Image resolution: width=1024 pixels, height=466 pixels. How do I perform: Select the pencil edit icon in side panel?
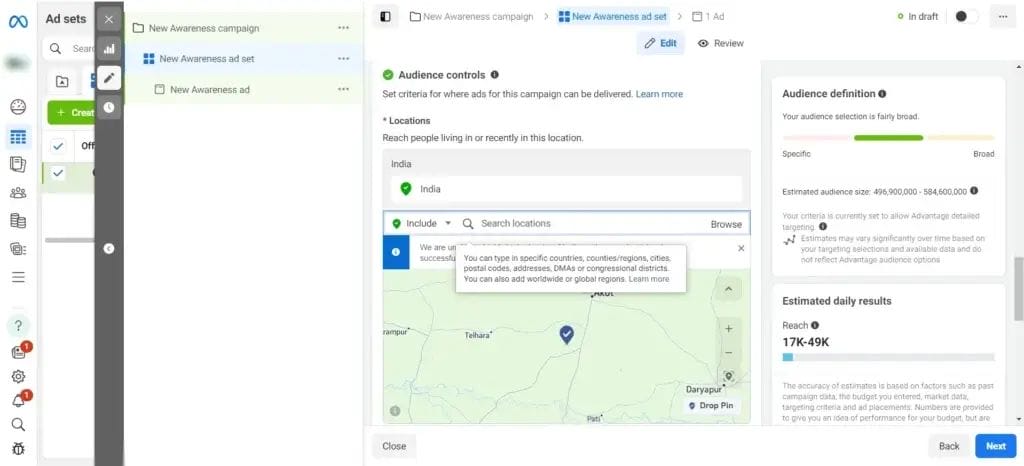coord(109,77)
